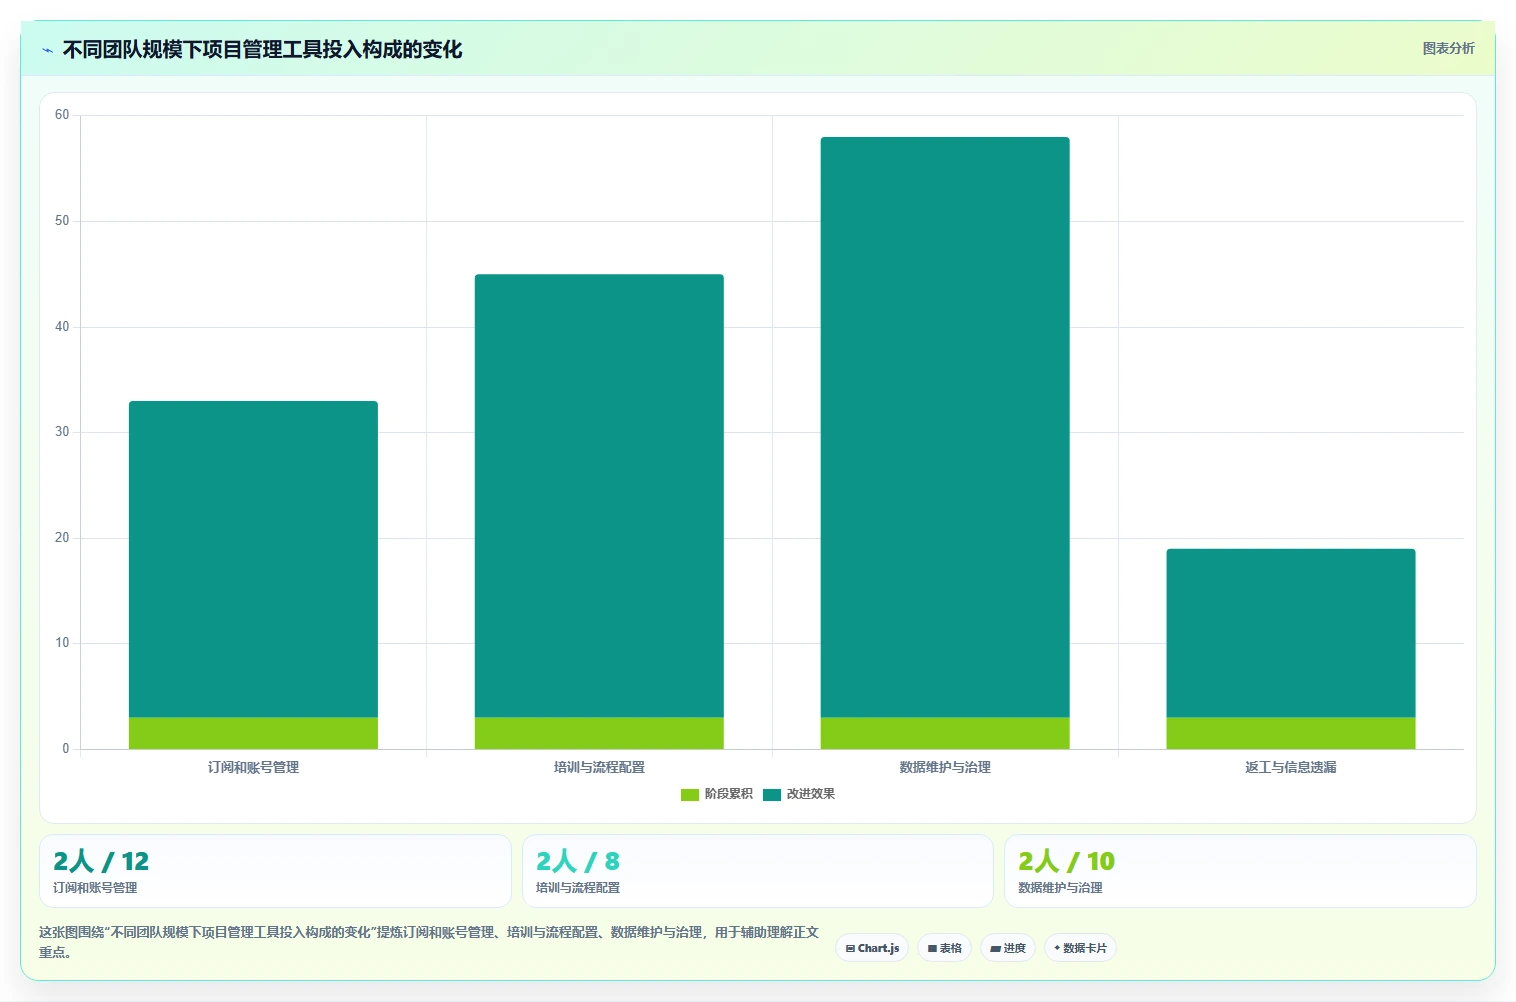Click the teal bar for 培训与流程配置
Image resolution: width=1516 pixels, height=1002 pixels.
599,496
